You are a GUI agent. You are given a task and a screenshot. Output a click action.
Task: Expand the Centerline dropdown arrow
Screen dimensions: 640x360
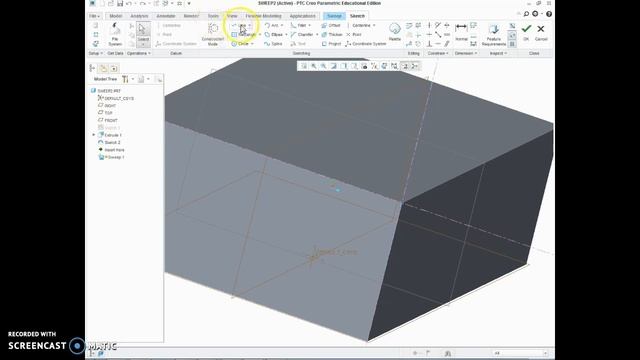[x=374, y=25]
